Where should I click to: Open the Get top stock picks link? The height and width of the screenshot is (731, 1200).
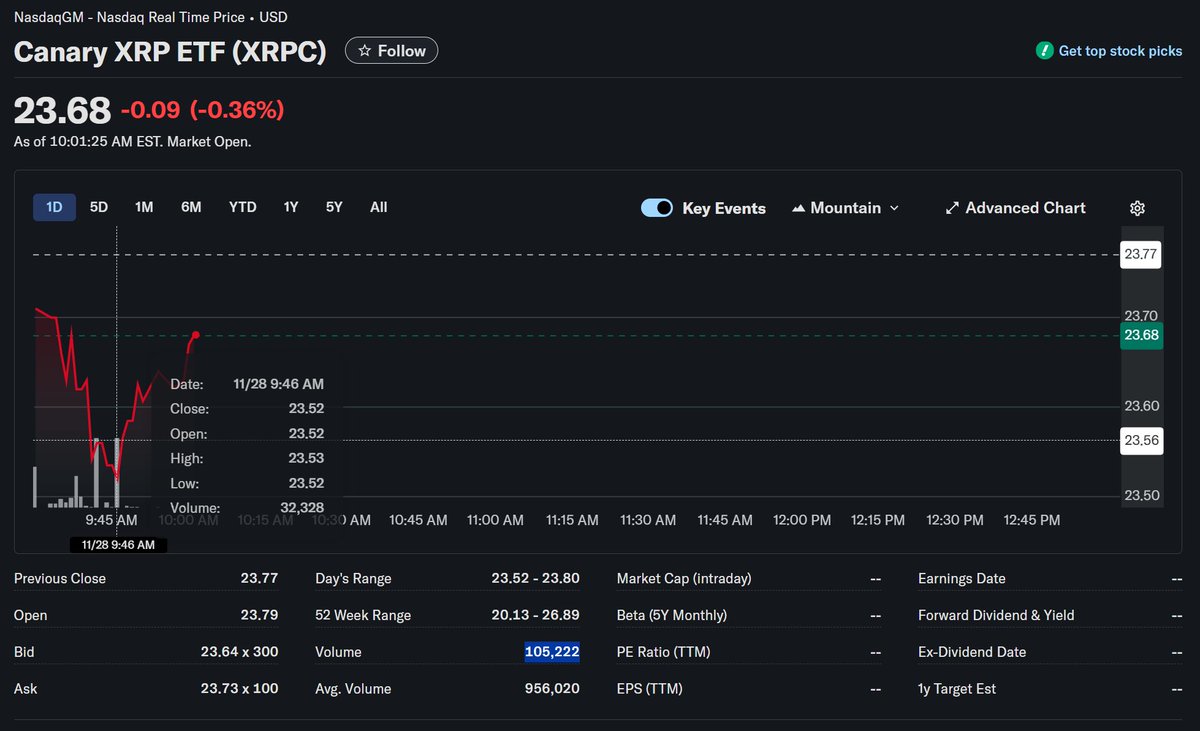pos(1110,51)
